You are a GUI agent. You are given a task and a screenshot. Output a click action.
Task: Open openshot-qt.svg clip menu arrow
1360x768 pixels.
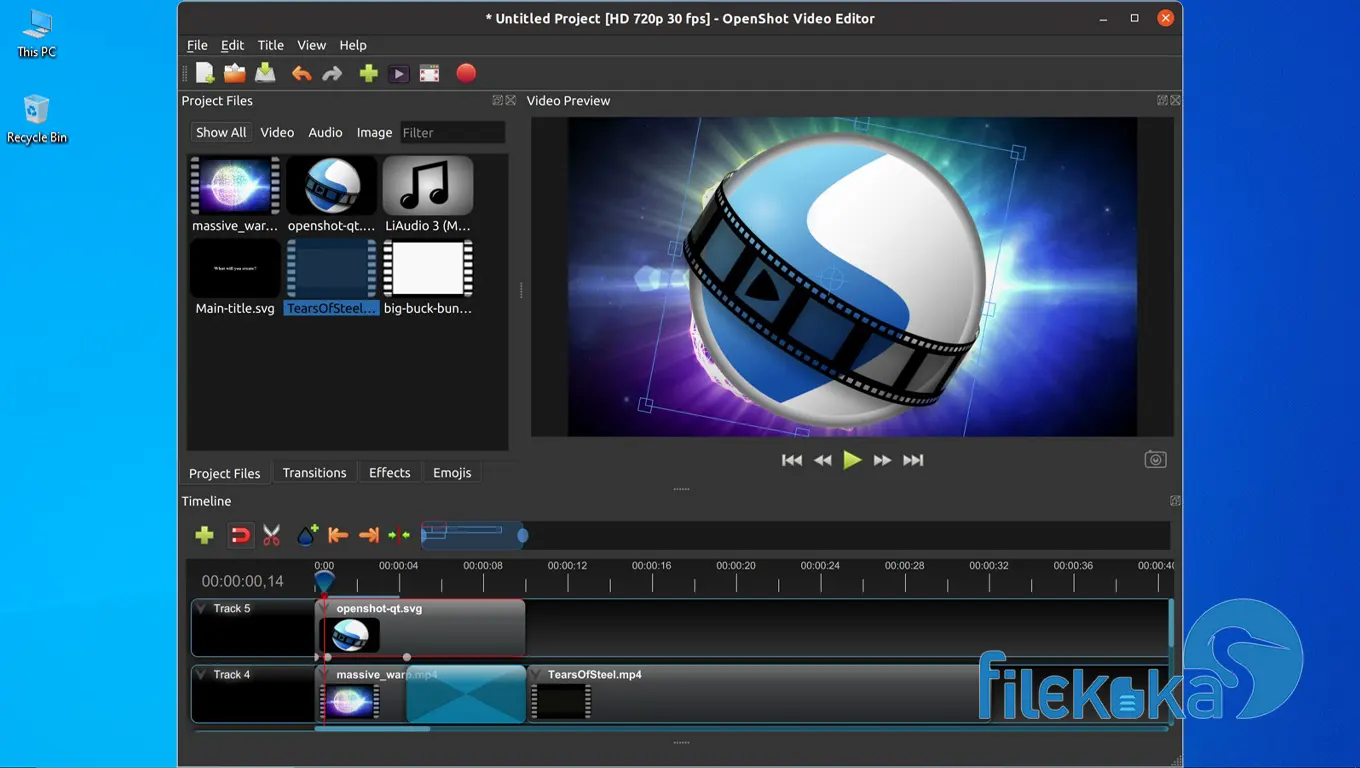click(x=325, y=608)
